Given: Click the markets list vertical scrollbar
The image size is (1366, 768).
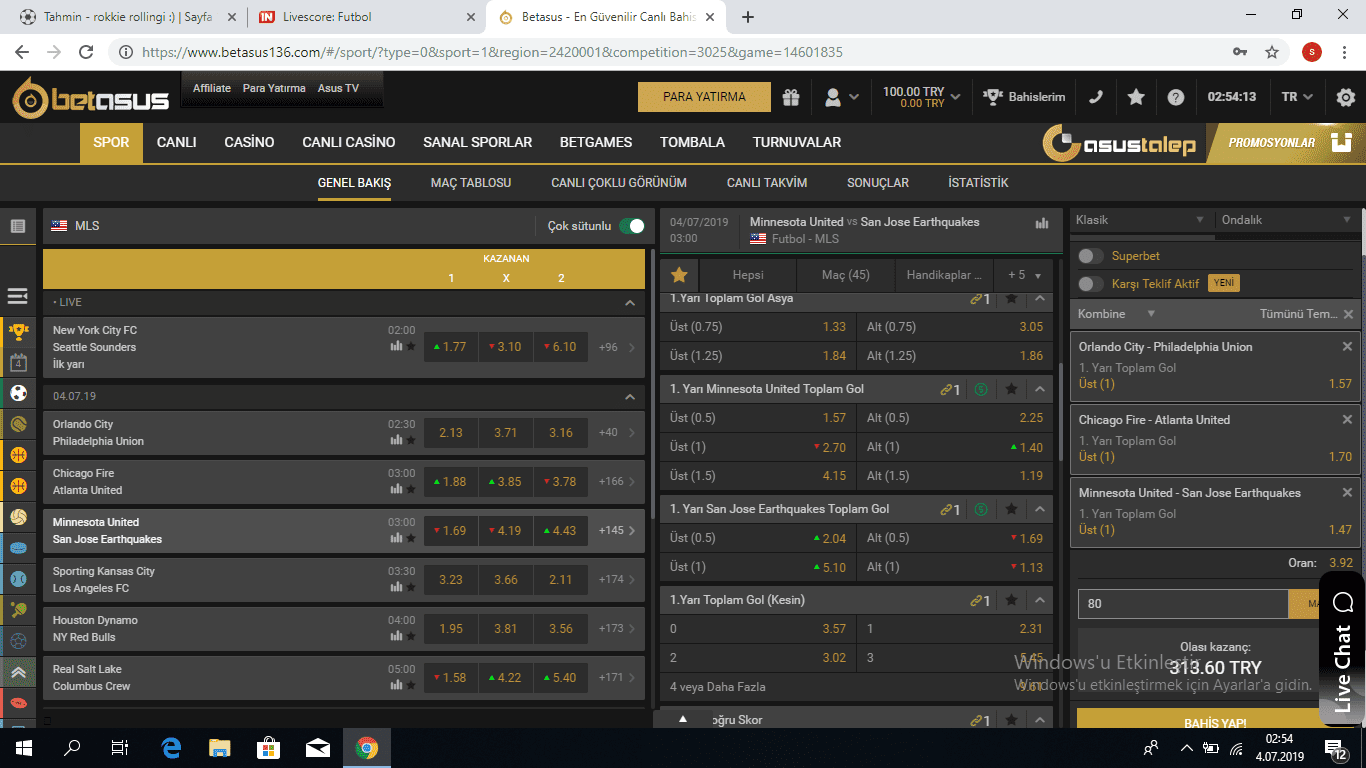Looking at the screenshot, I should (x=1059, y=412).
